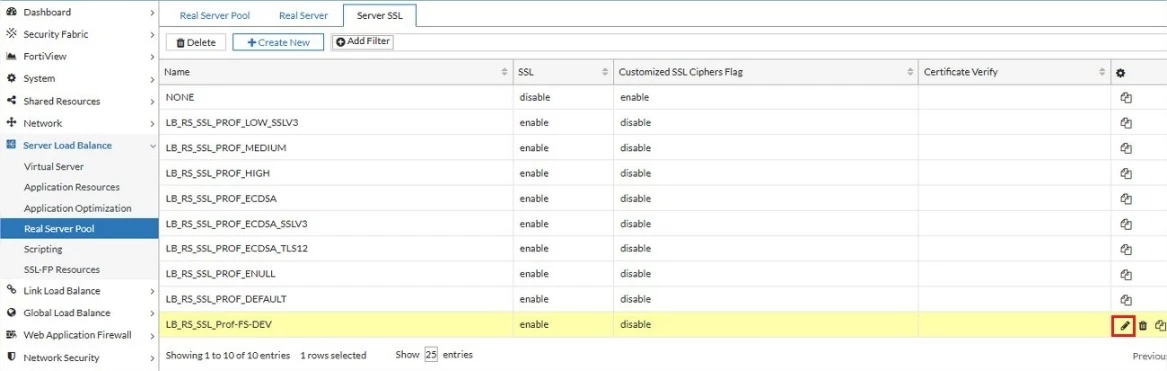
Task: Click the Network cross-arrows icon
Action: [x=11, y=123]
